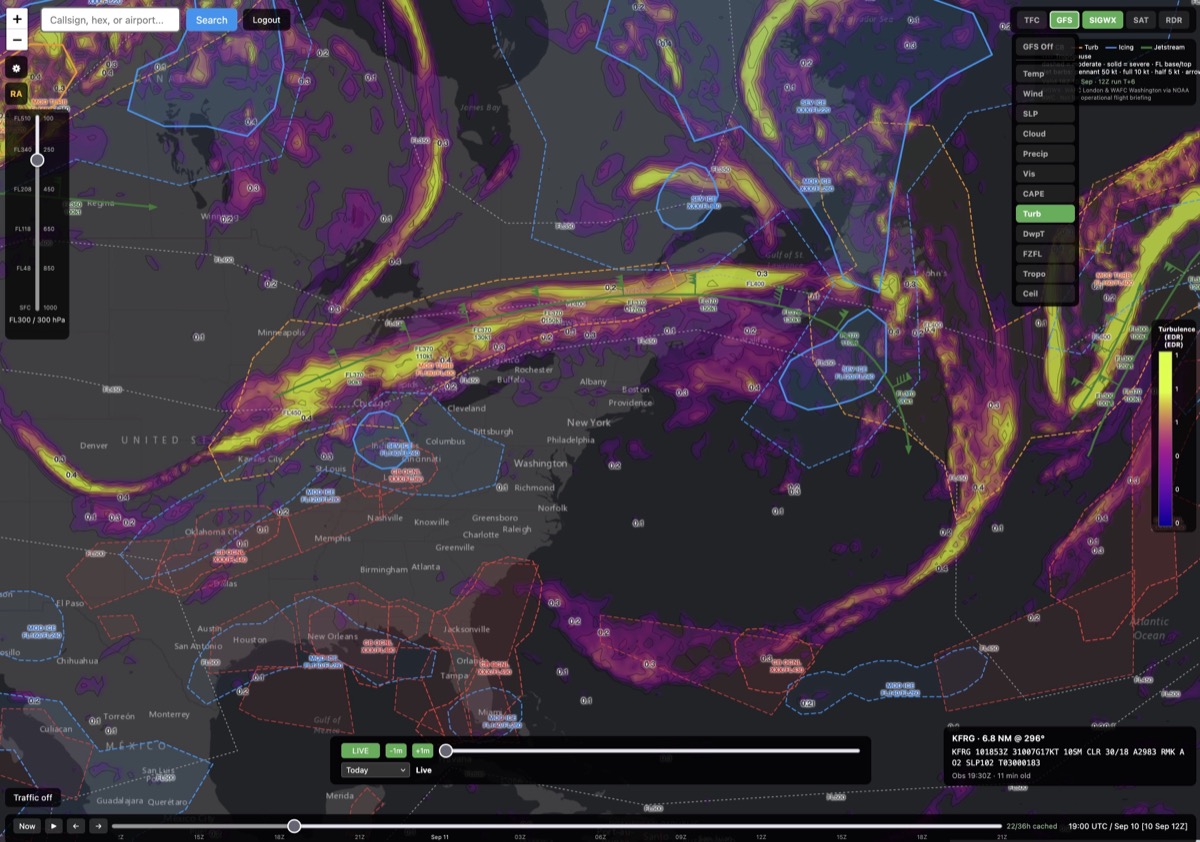This screenshot has width=1200, height=842.
Task: Click the Atlanta city label
Action: (x=425, y=567)
